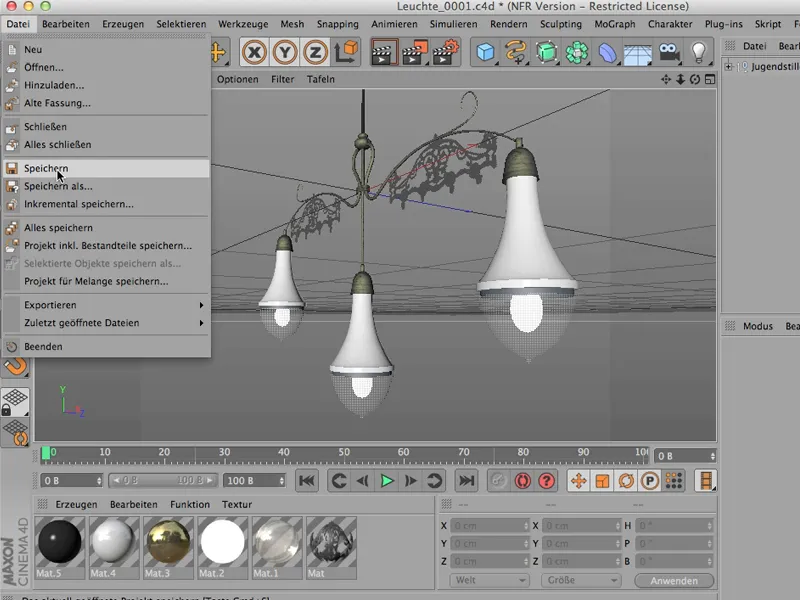Toggle autokeying red circle button
The height and width of the screenshot is (600, 800).
pyautogui.click(x=522, y=481)
